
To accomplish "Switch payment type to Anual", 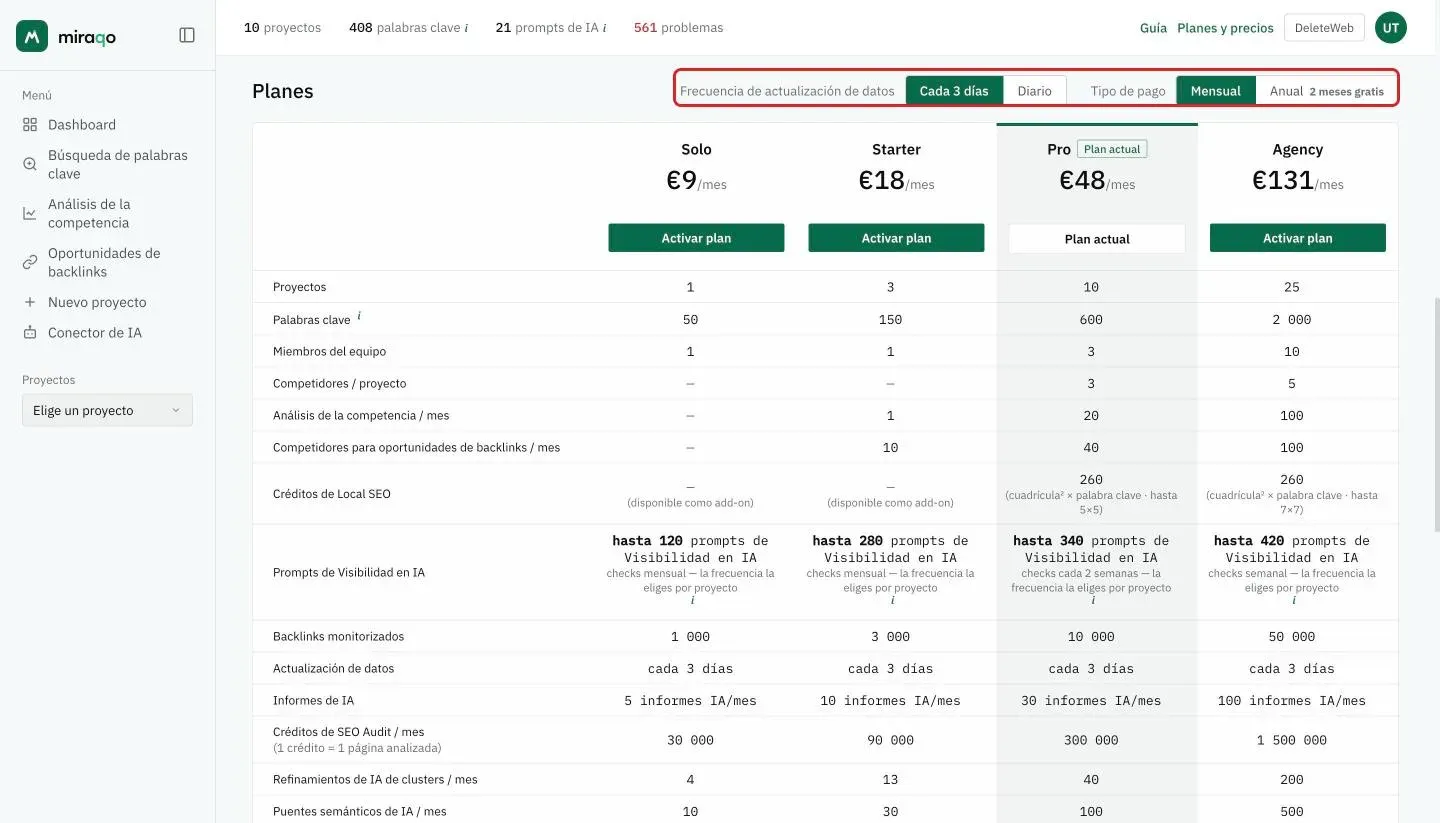I will [1326, 90].
